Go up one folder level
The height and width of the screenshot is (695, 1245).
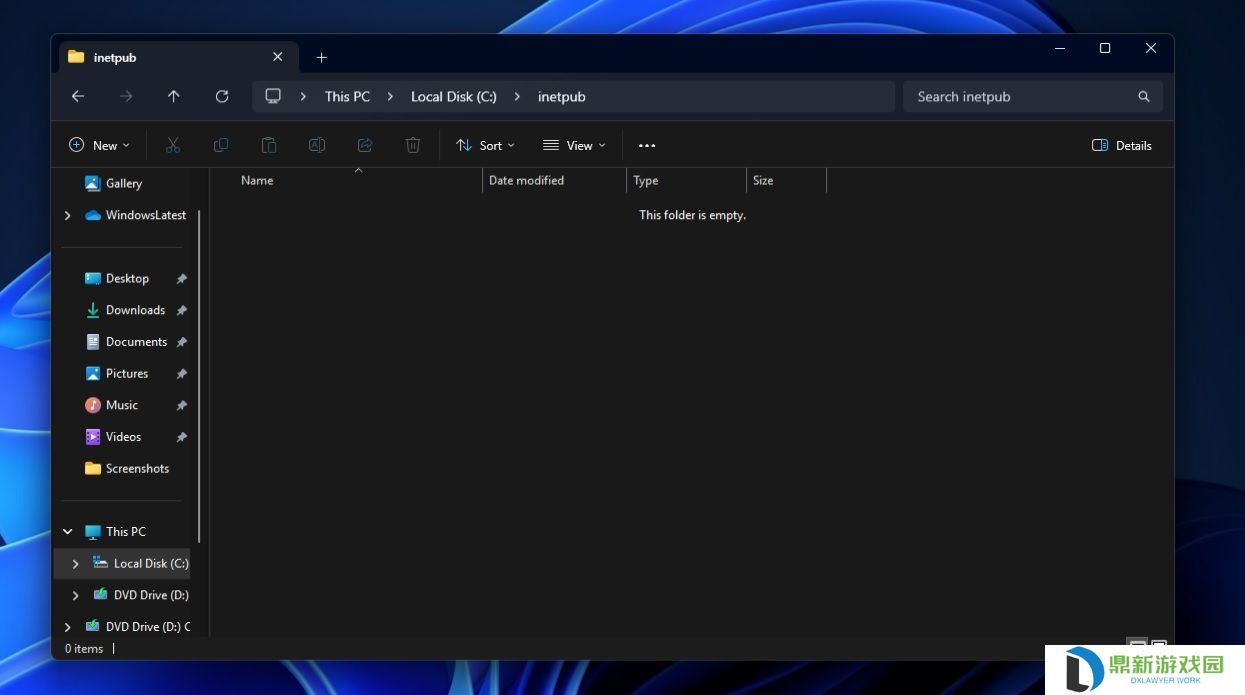(x=174, y=96)
